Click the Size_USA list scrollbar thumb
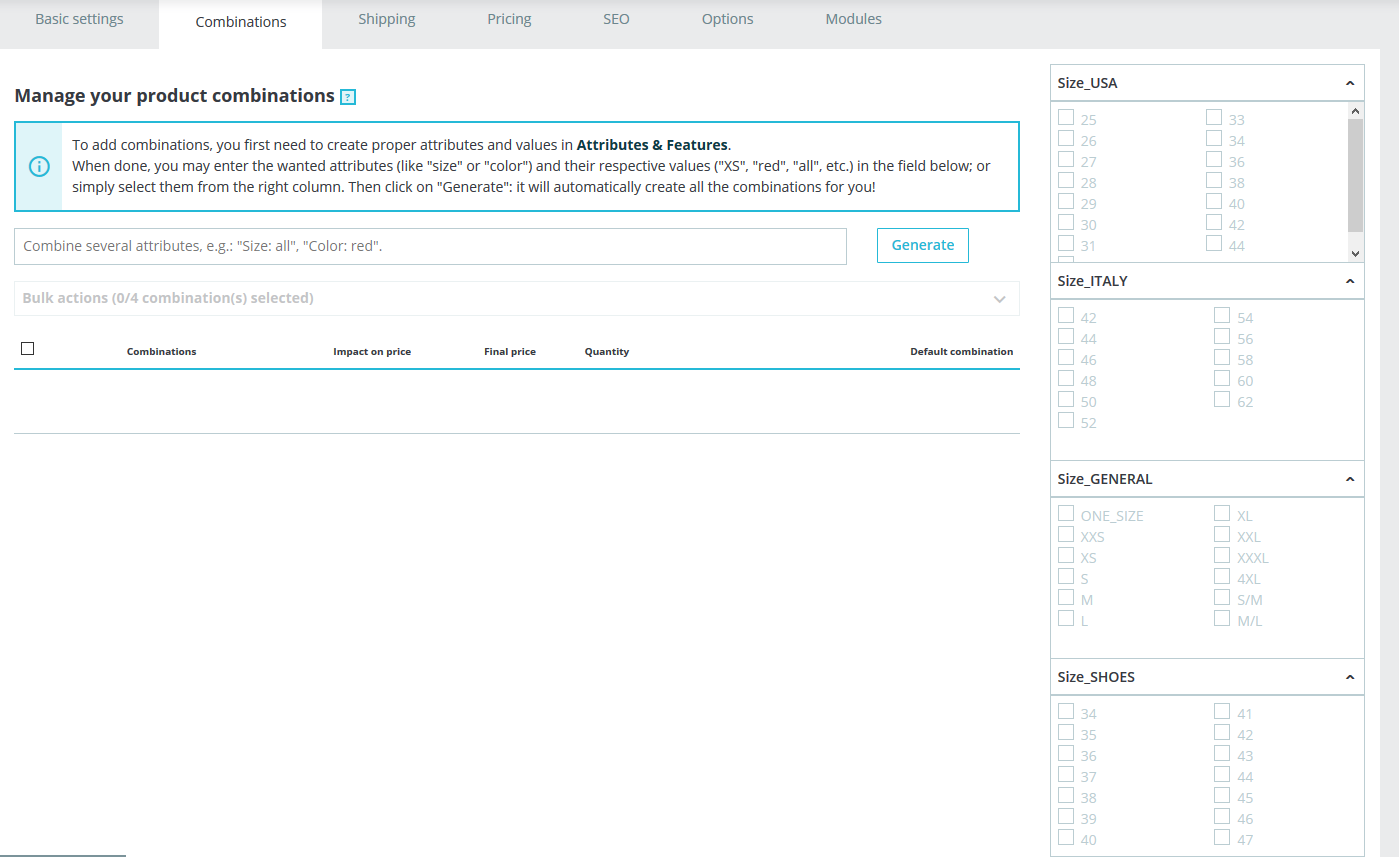 (x=1355, y=175)
